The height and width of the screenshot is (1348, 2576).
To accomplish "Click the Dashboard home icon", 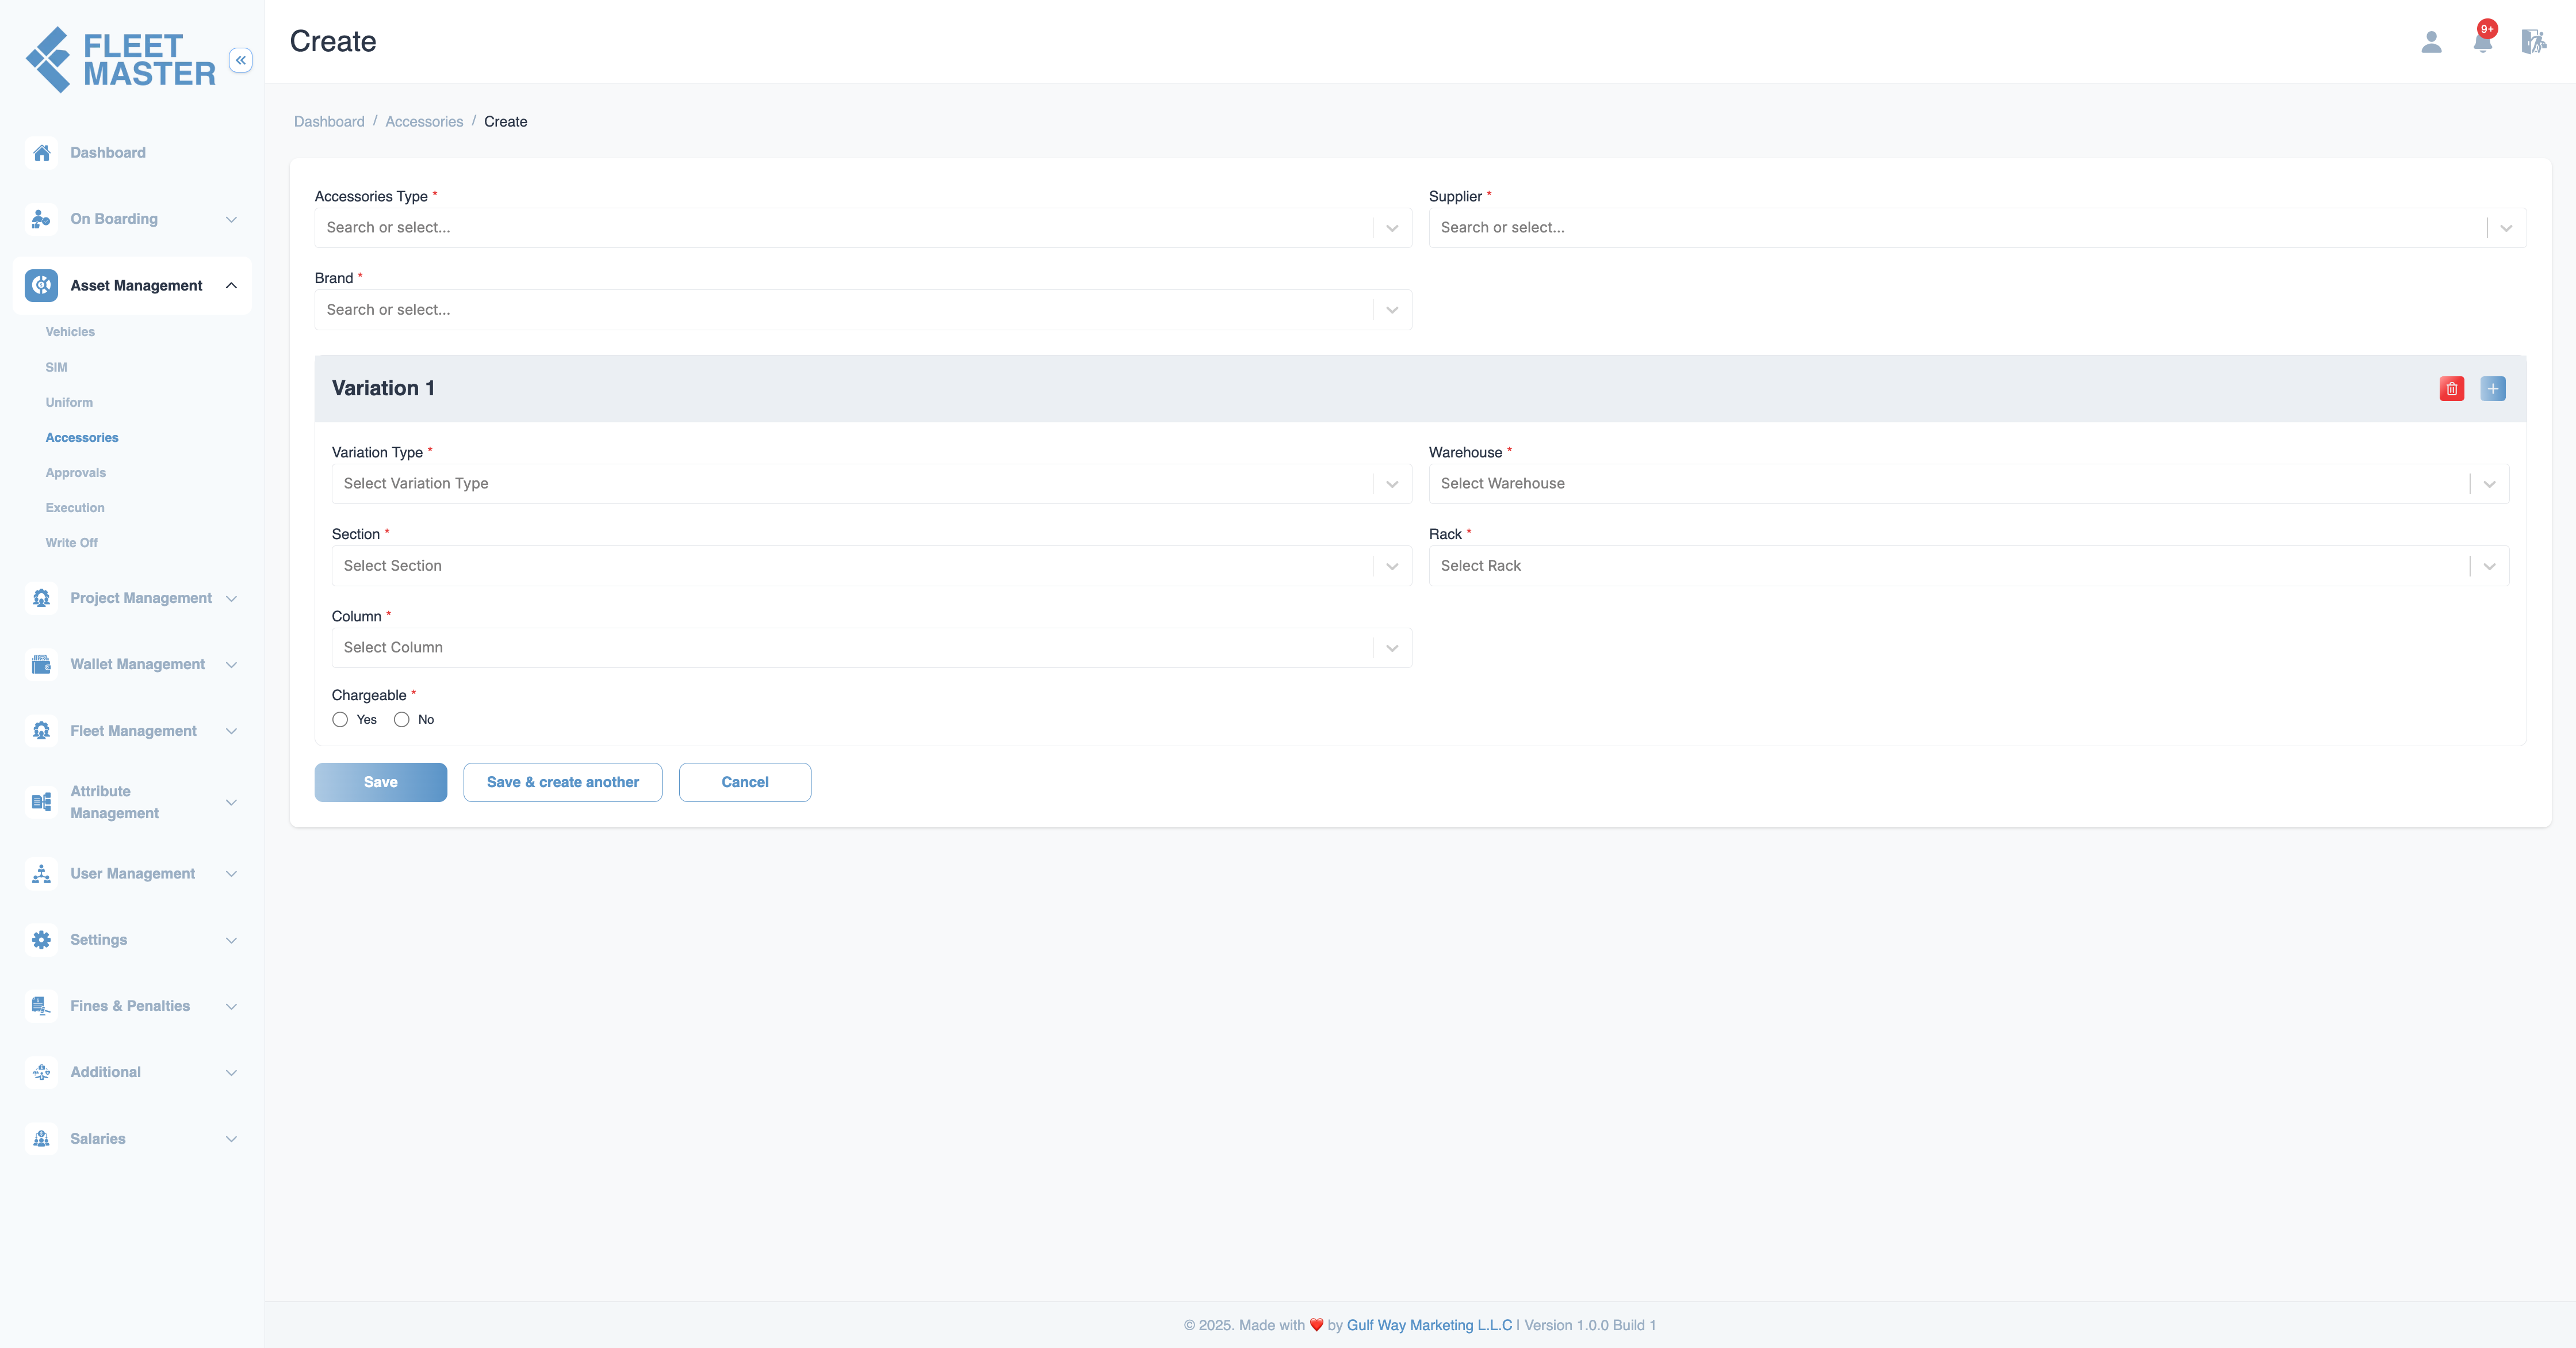I will coord(41,153).
